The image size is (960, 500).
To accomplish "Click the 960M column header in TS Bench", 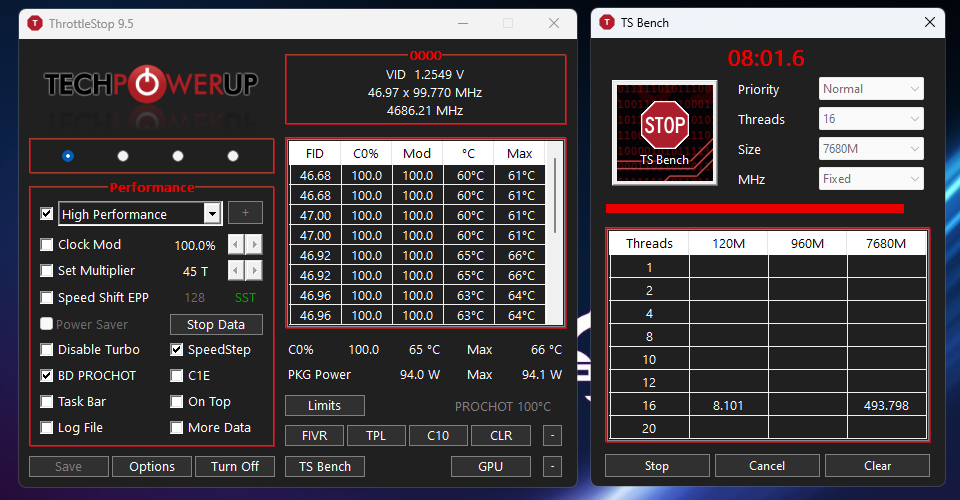I will tap(808, 244).
